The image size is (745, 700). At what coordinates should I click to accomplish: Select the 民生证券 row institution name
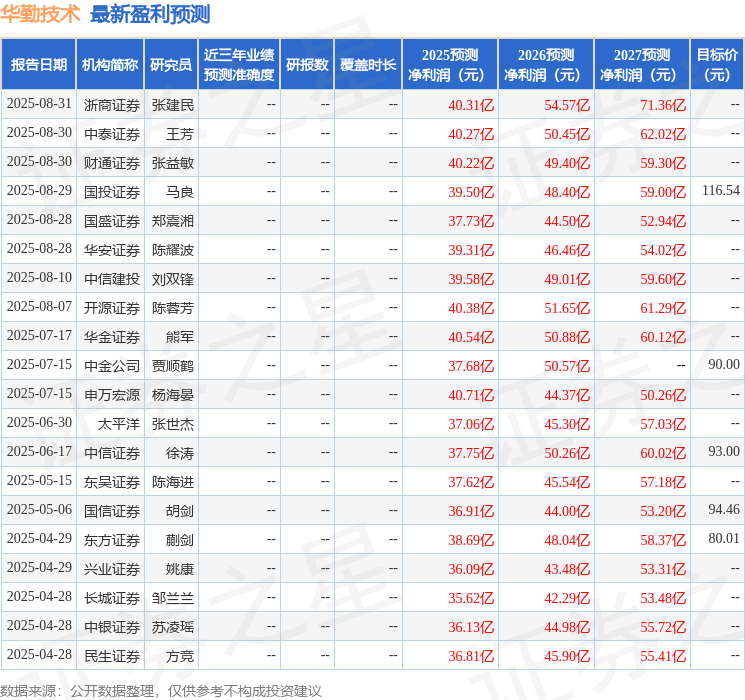pyautogui.click(x=112, y=656)
